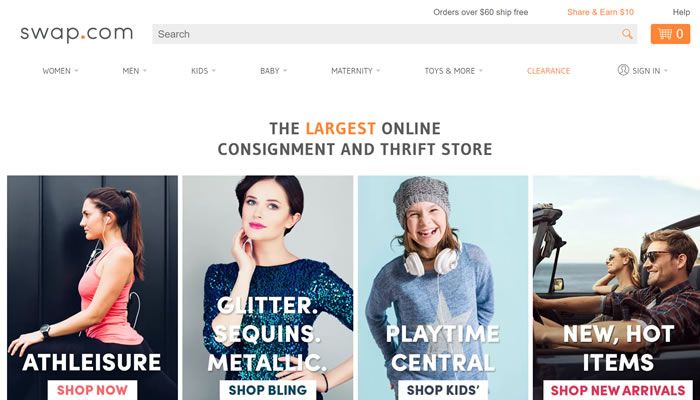Viewport: 700px width, 400px height.
Task: Select the Clearance menu link
Action: 549,71
